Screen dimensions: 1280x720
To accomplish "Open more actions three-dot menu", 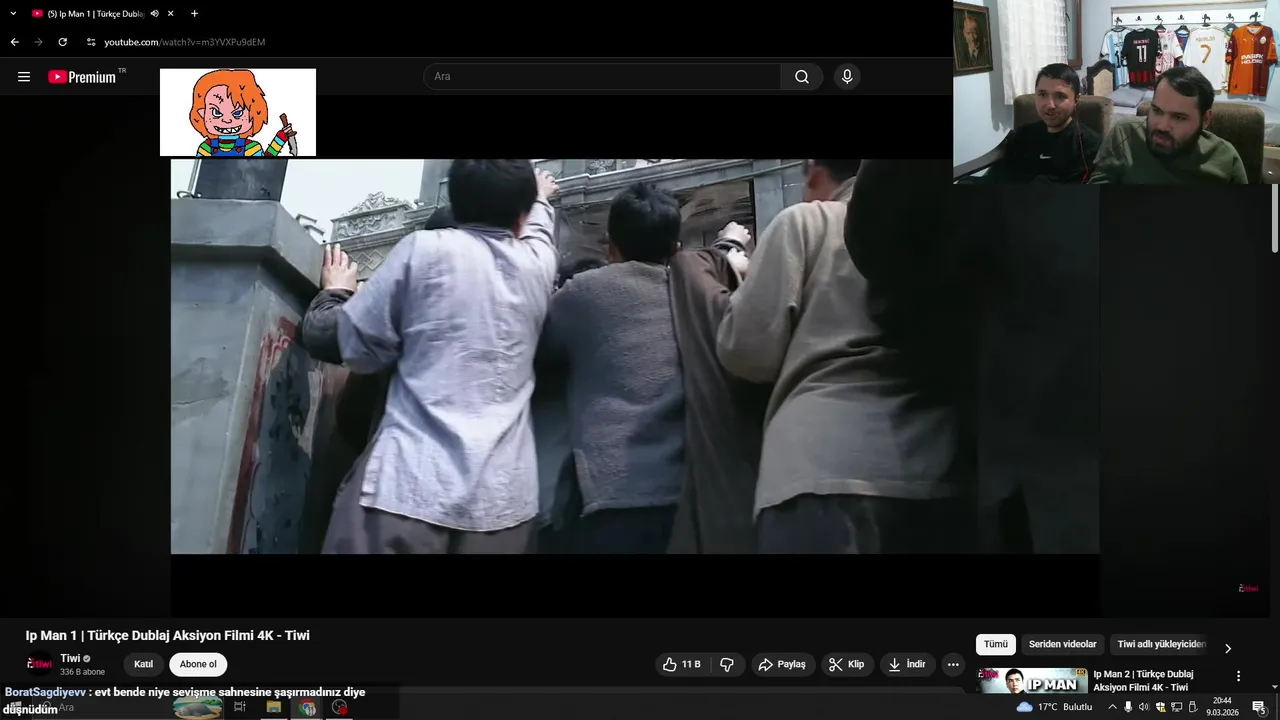I will tap(953, 664).
